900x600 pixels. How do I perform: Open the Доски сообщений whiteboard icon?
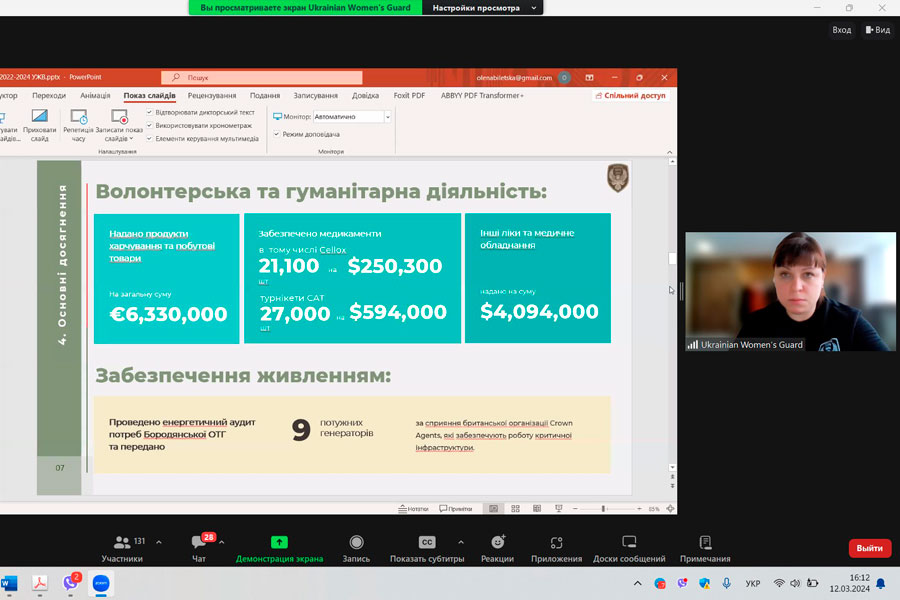coord(629,542)
